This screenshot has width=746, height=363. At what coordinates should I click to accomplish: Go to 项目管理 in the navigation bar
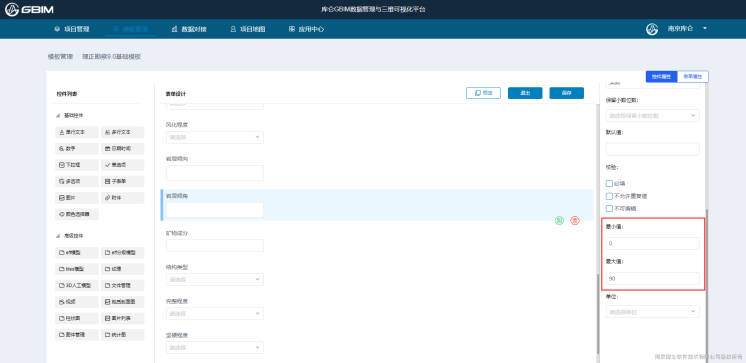coord(72,29)
